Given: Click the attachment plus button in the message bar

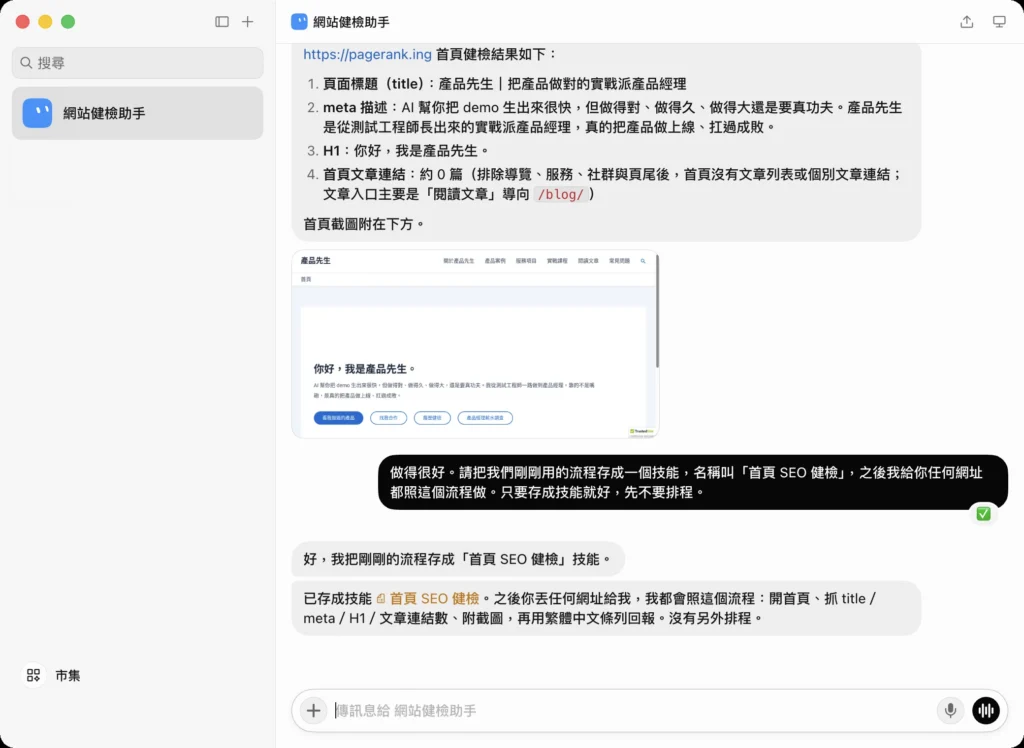Looking at the screenshot, I should (x=313, y=710).
